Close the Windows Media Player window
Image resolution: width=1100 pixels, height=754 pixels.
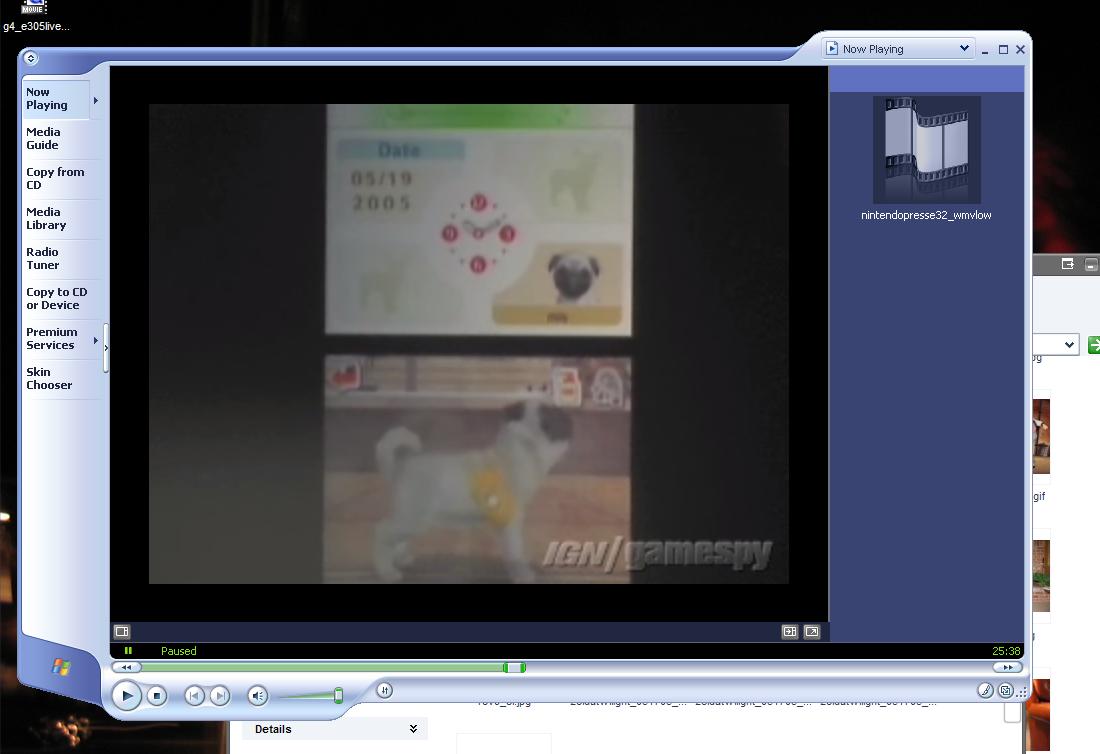(x=1021, y=50)
